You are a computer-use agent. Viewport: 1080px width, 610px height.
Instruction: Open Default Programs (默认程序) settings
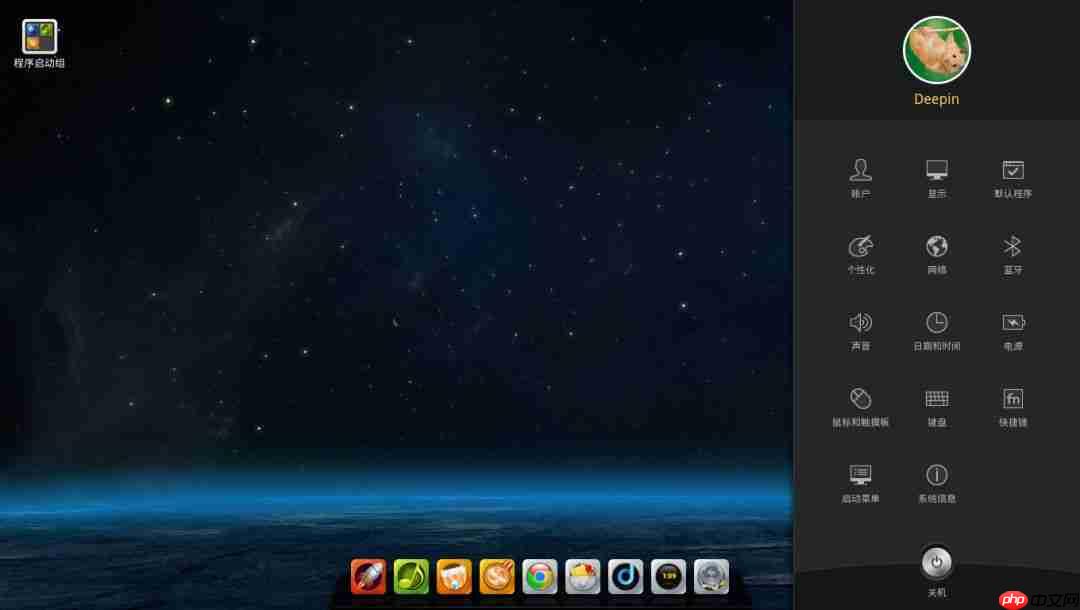tap(1012, 177)
